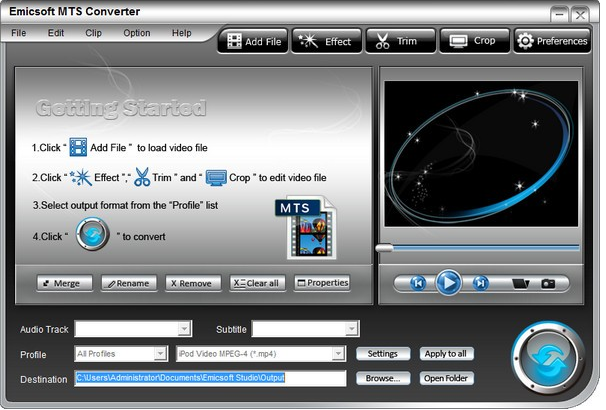Click the Apply to all button
The height and width of the screenshot is (410, 606).
coord(446,354)
